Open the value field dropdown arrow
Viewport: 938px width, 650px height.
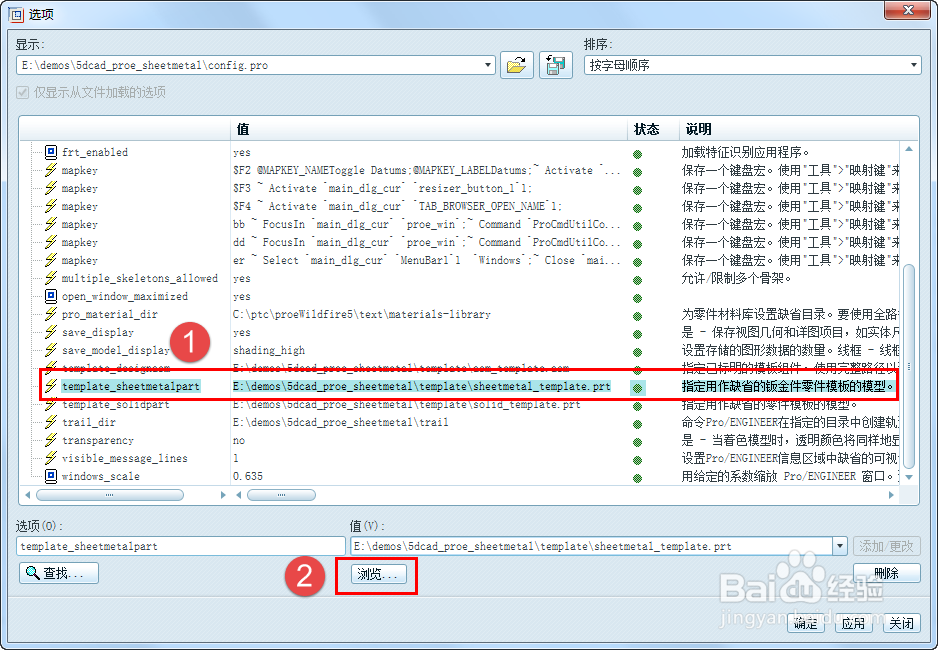[x=840, y=546]
